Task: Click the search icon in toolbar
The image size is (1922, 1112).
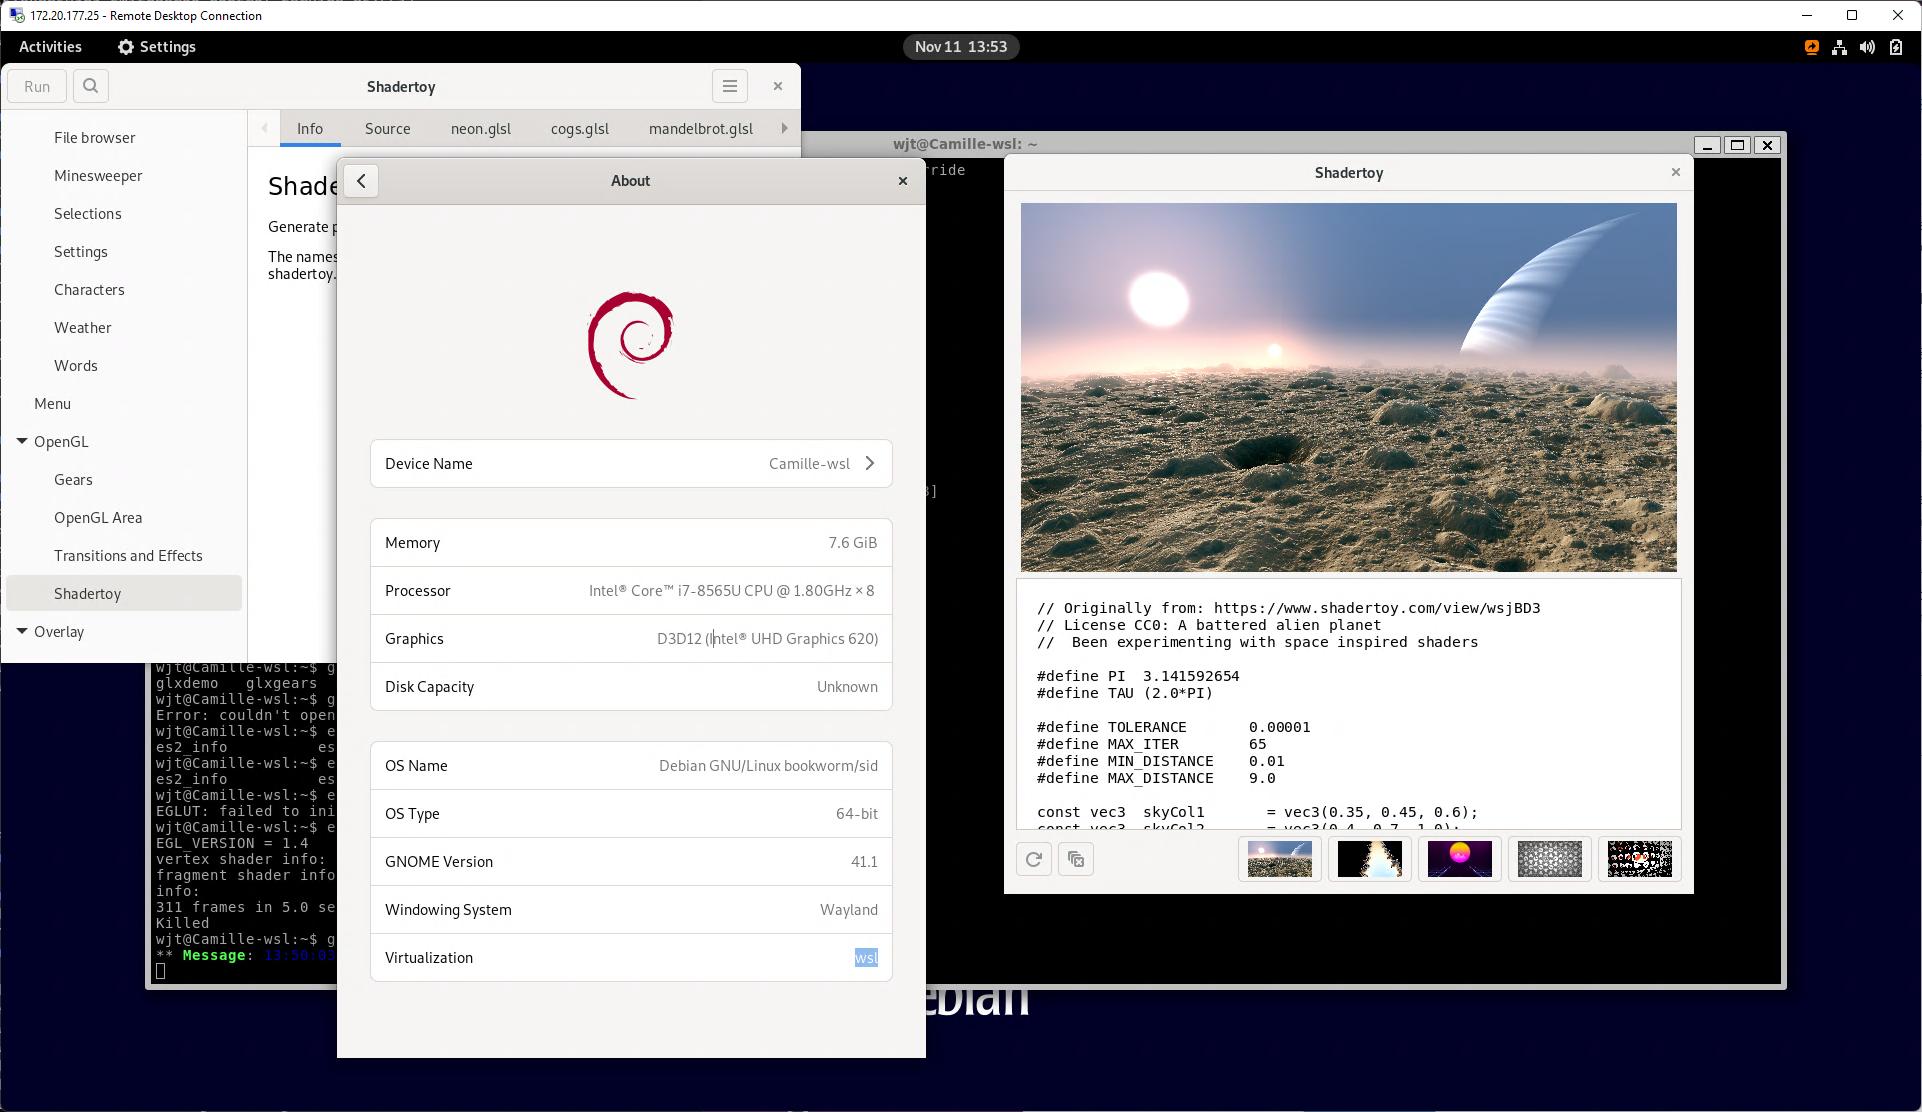Action: (90, 85)
